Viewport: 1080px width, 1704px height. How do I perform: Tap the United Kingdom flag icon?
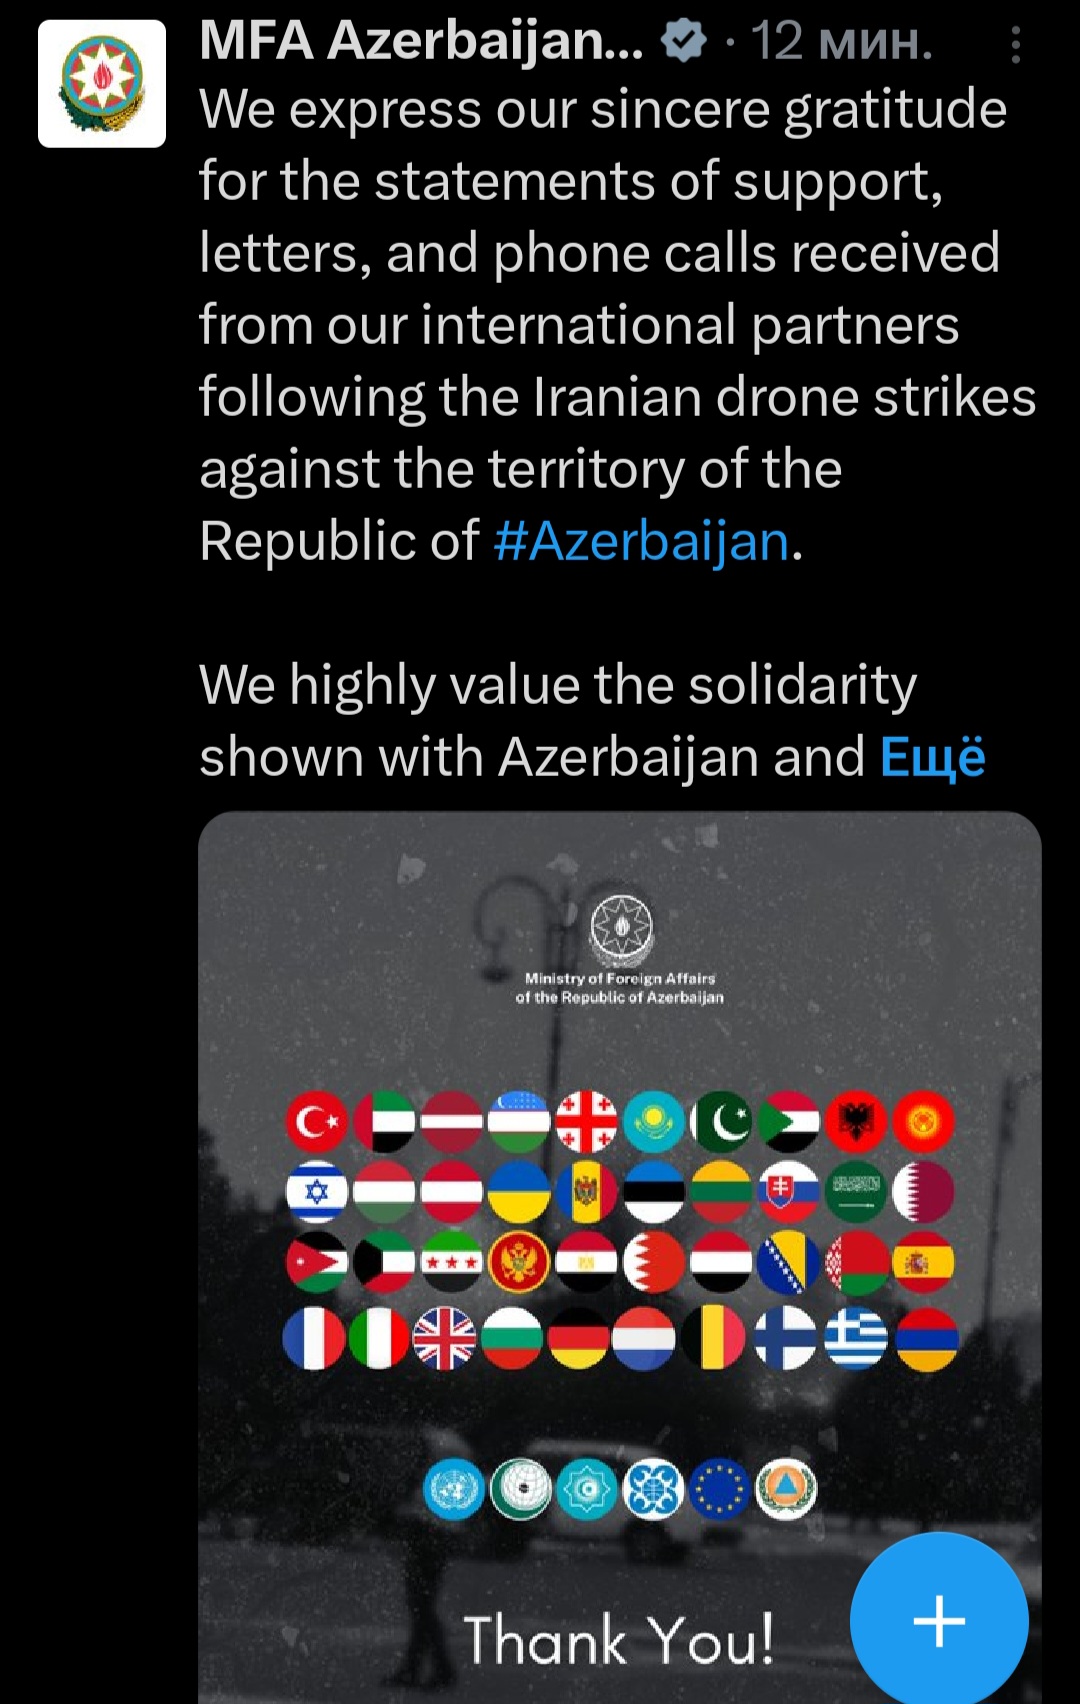tap(445, 1338)
